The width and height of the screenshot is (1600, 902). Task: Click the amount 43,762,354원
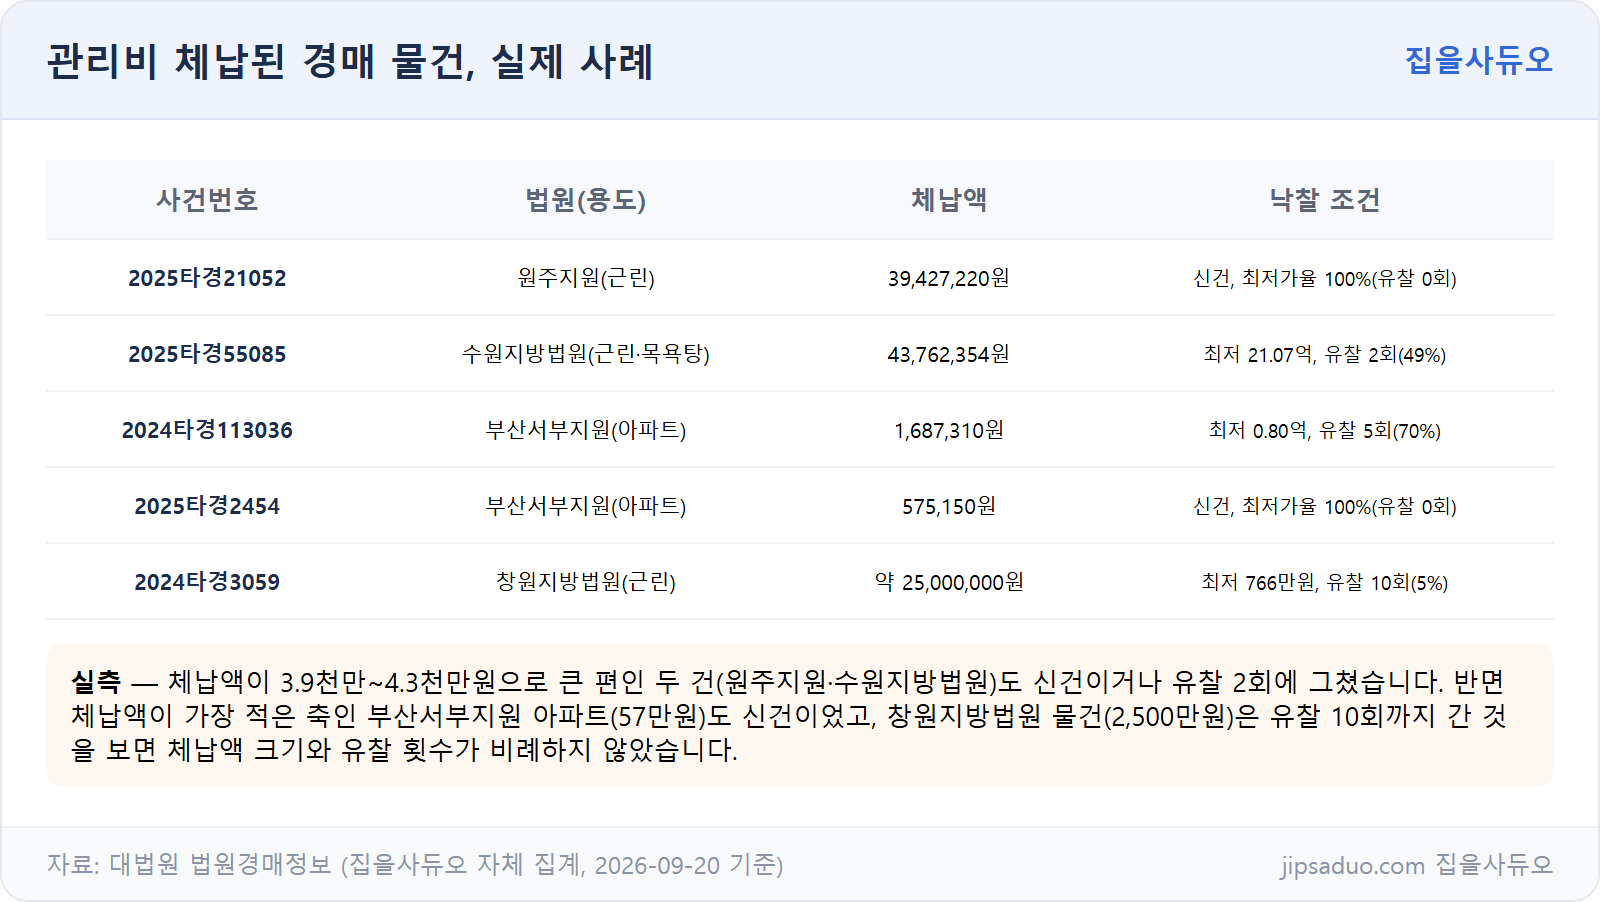949,354
